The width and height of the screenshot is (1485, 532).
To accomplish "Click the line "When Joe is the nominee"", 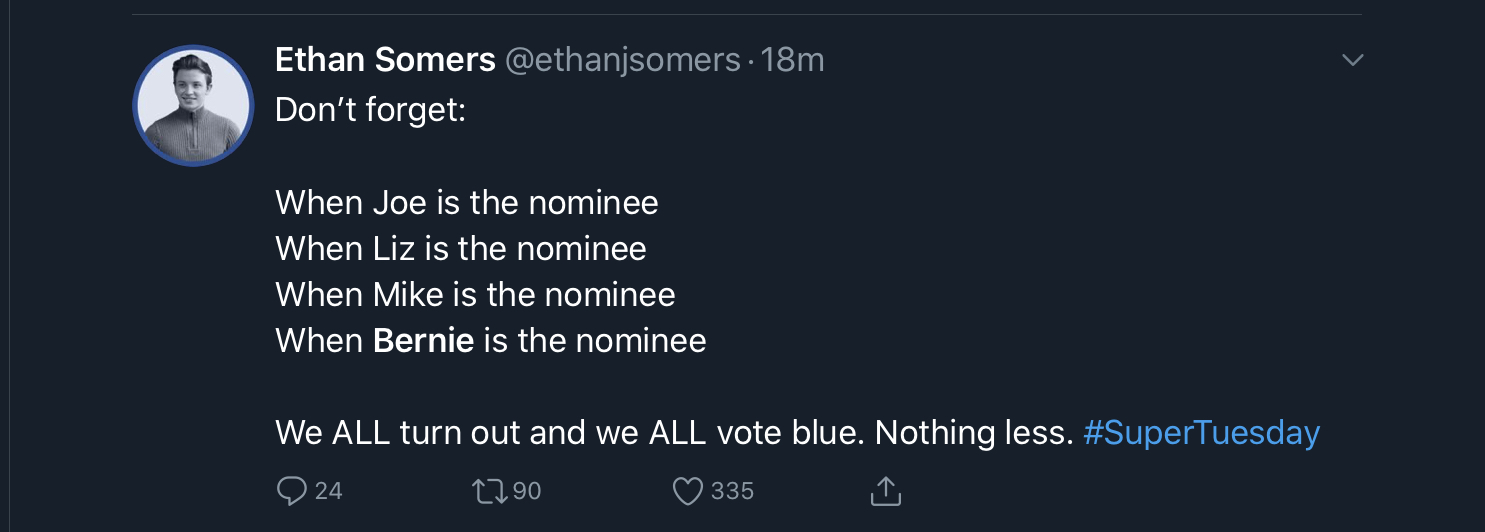I will (x=467, y=203).
